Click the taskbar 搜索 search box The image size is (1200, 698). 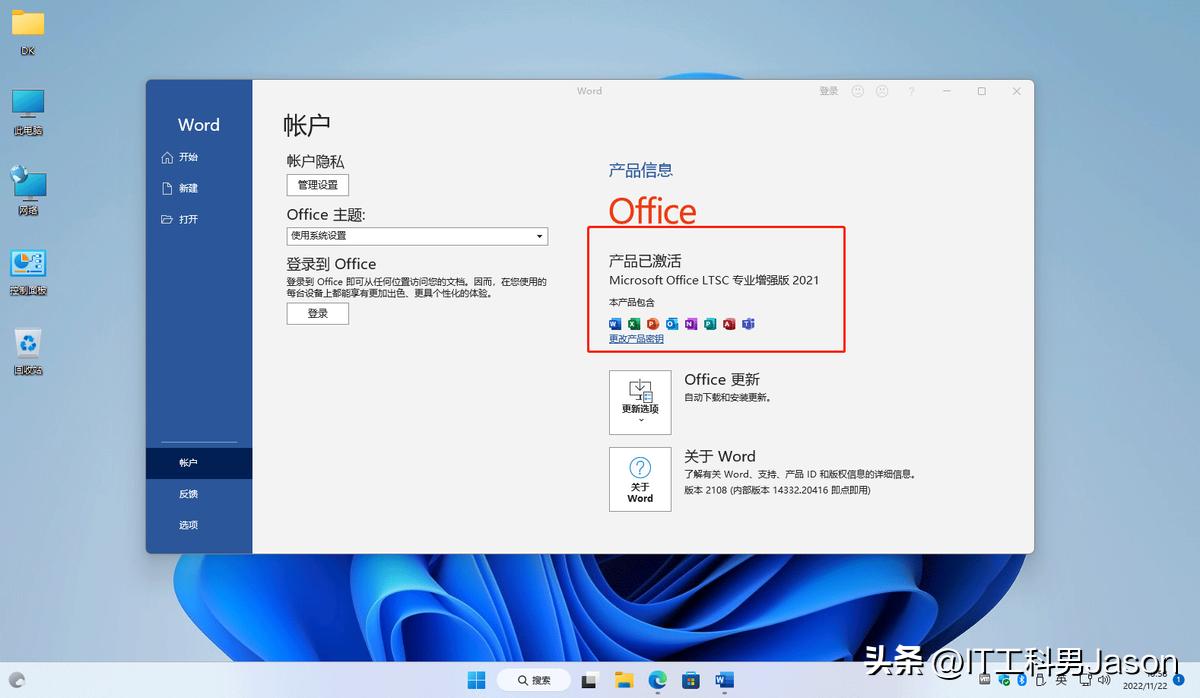point(534,680)
